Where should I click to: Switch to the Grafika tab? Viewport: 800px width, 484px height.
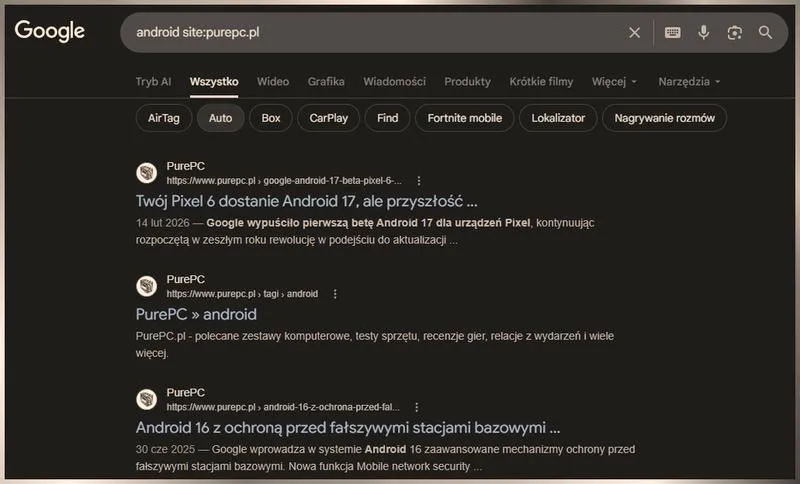[326, 82]
